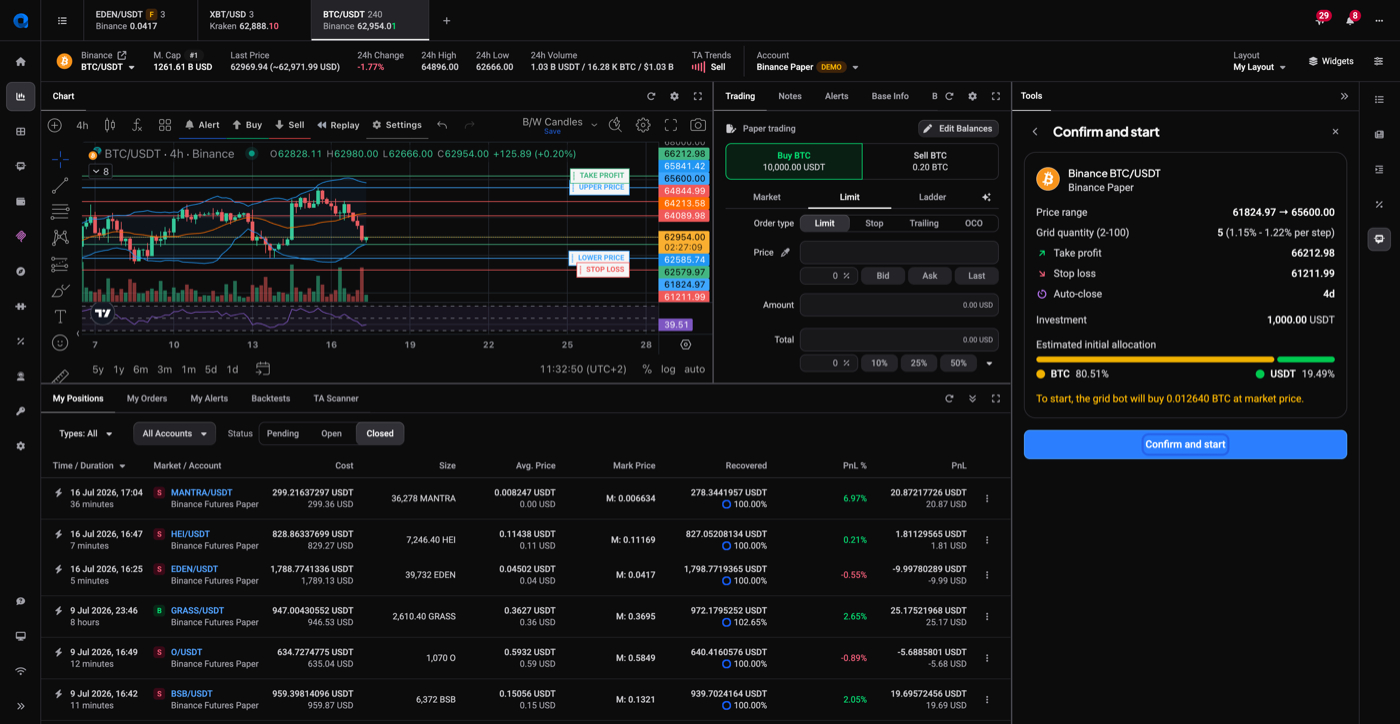Image resolution: width=1400 pixels, height=724 pixels.
Task: Filter positions by Pending status
Action: [283, 433]
